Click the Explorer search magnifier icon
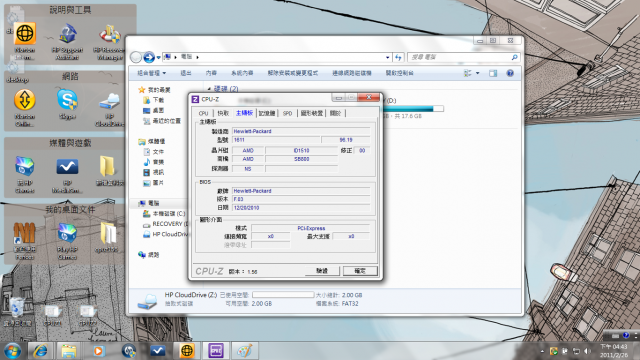The image size is (640, 360). tap(515, 57)
